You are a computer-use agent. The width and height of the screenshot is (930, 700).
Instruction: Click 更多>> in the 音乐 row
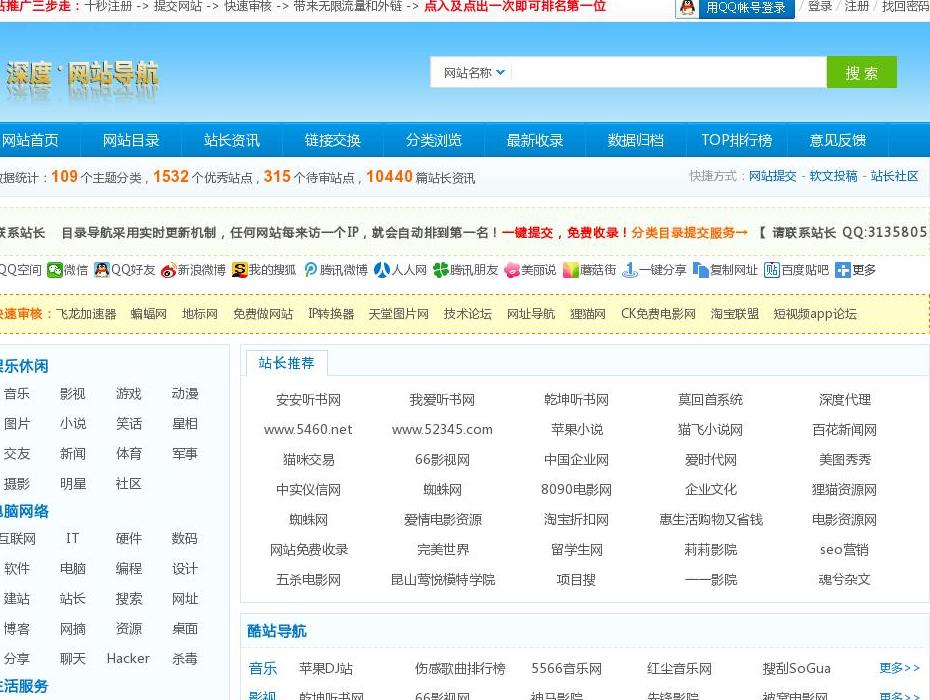(900, 669)
